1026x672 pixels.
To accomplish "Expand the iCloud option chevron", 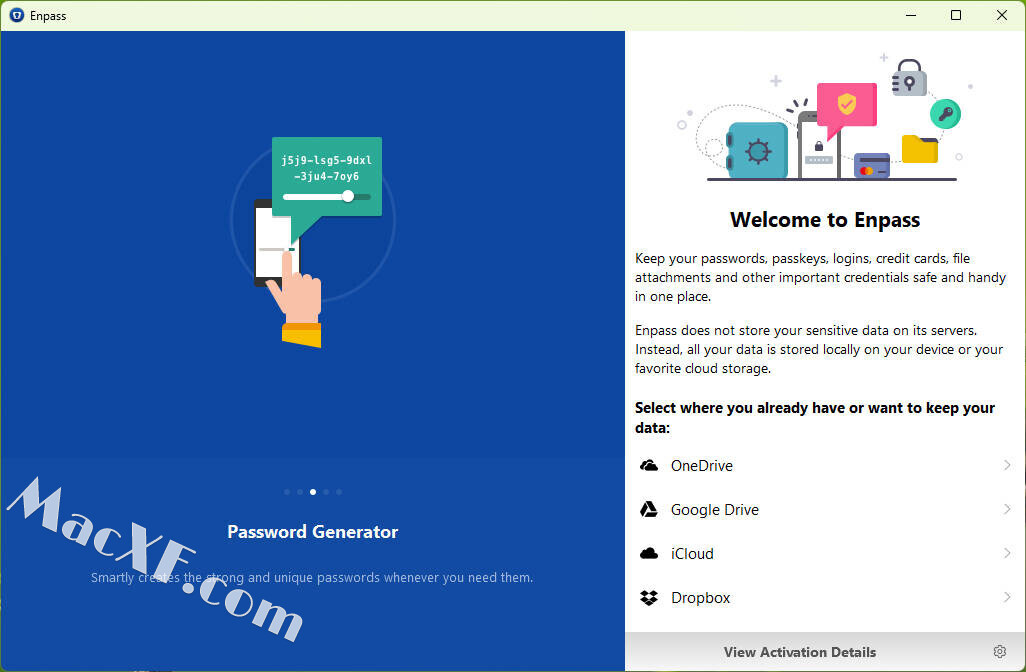I will (1007, 553).
